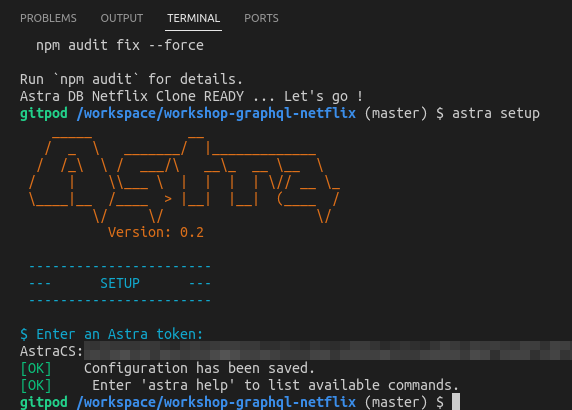The image size is (572, 410).
Task: Click 'Run `npm audit` for details.' line
Action: pyautogui.click(x=131, y=79)
